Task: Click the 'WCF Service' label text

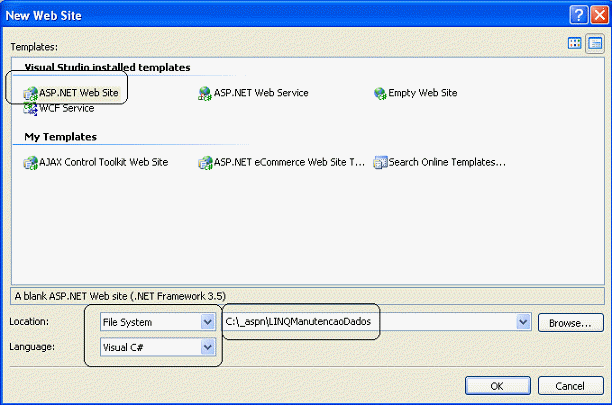Action: tap(67, 108)
